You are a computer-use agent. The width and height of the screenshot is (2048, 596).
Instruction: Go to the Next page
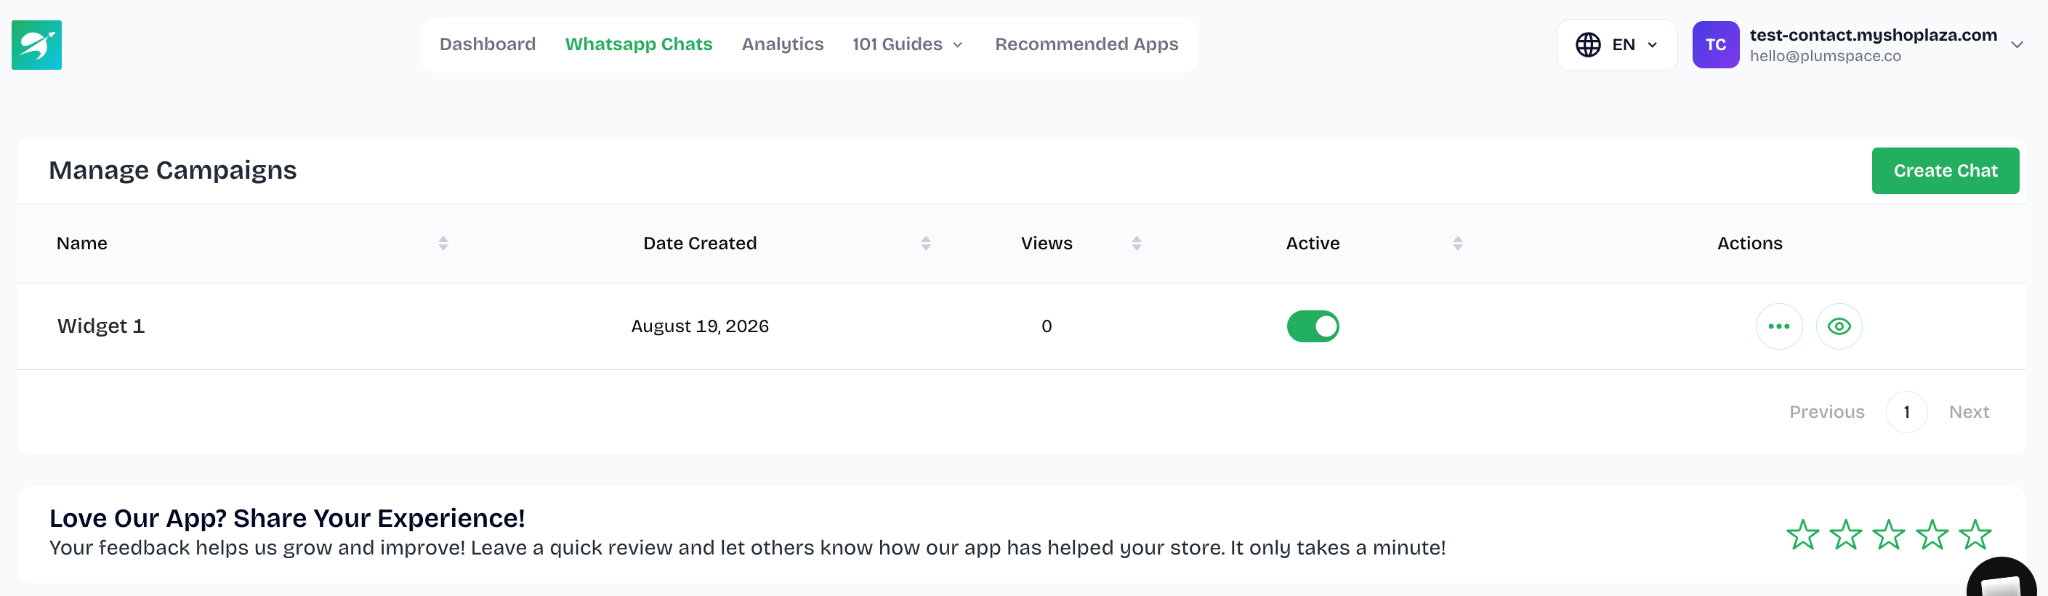[x=1969, y=412]
